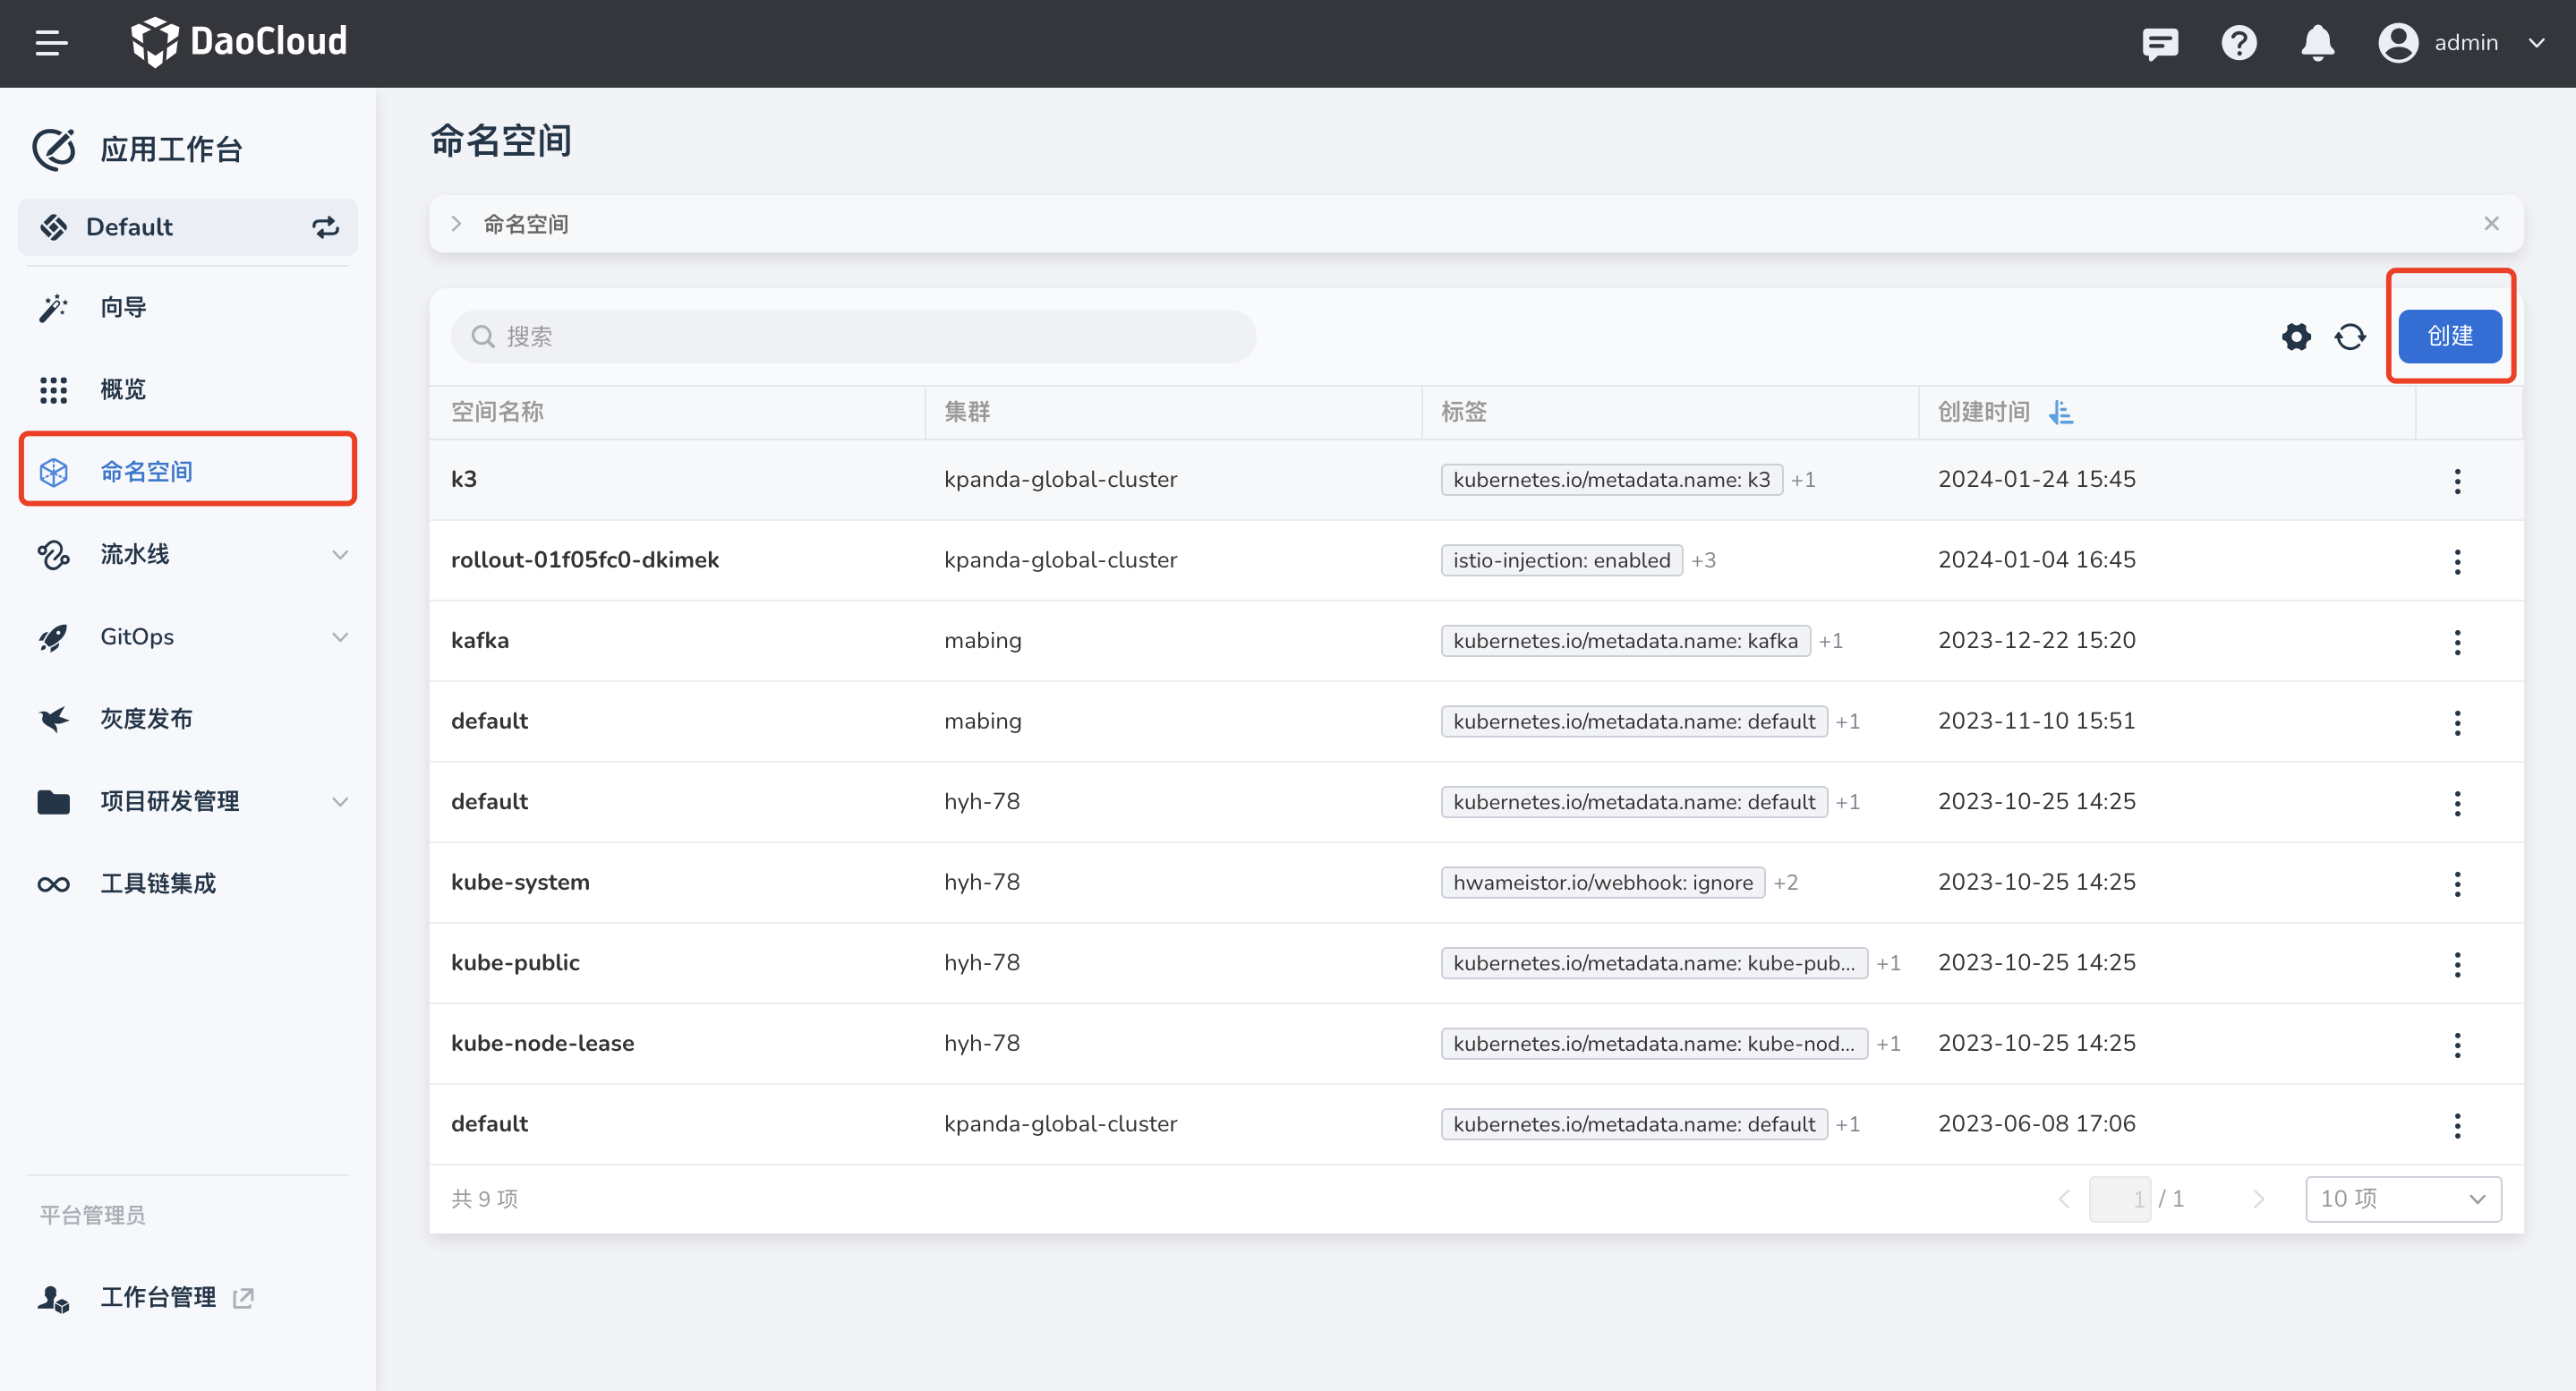Screen dimensions: 2576x1391
Task: Open table column settings gear
Action: click(2296, 337)
